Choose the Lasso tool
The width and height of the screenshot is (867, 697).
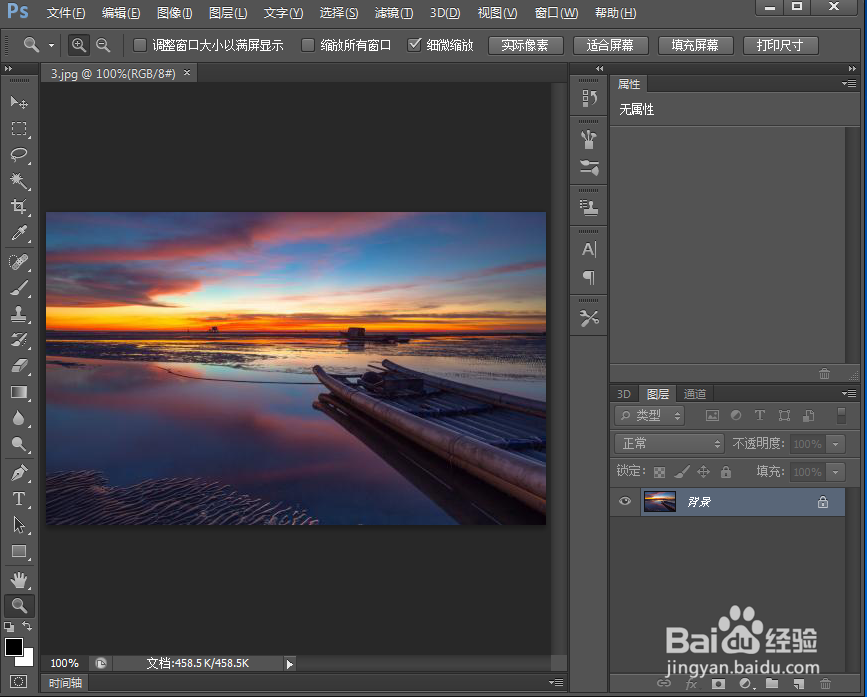19,154
